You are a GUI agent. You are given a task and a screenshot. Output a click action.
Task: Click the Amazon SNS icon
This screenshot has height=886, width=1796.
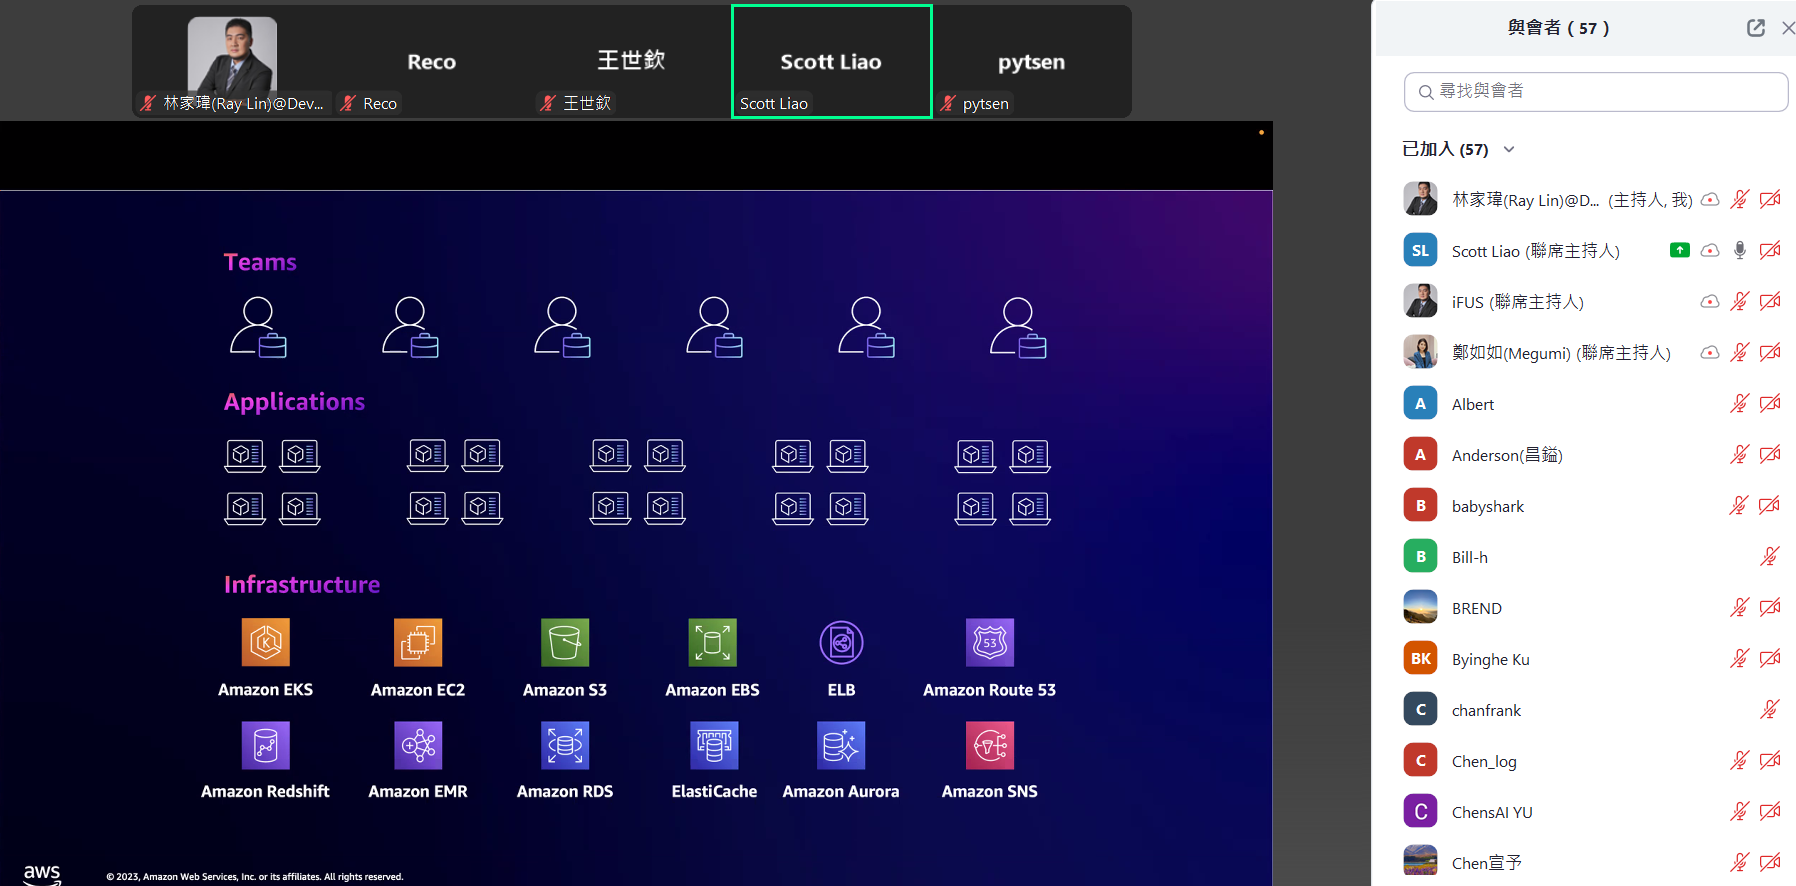[x=989, y=746]
